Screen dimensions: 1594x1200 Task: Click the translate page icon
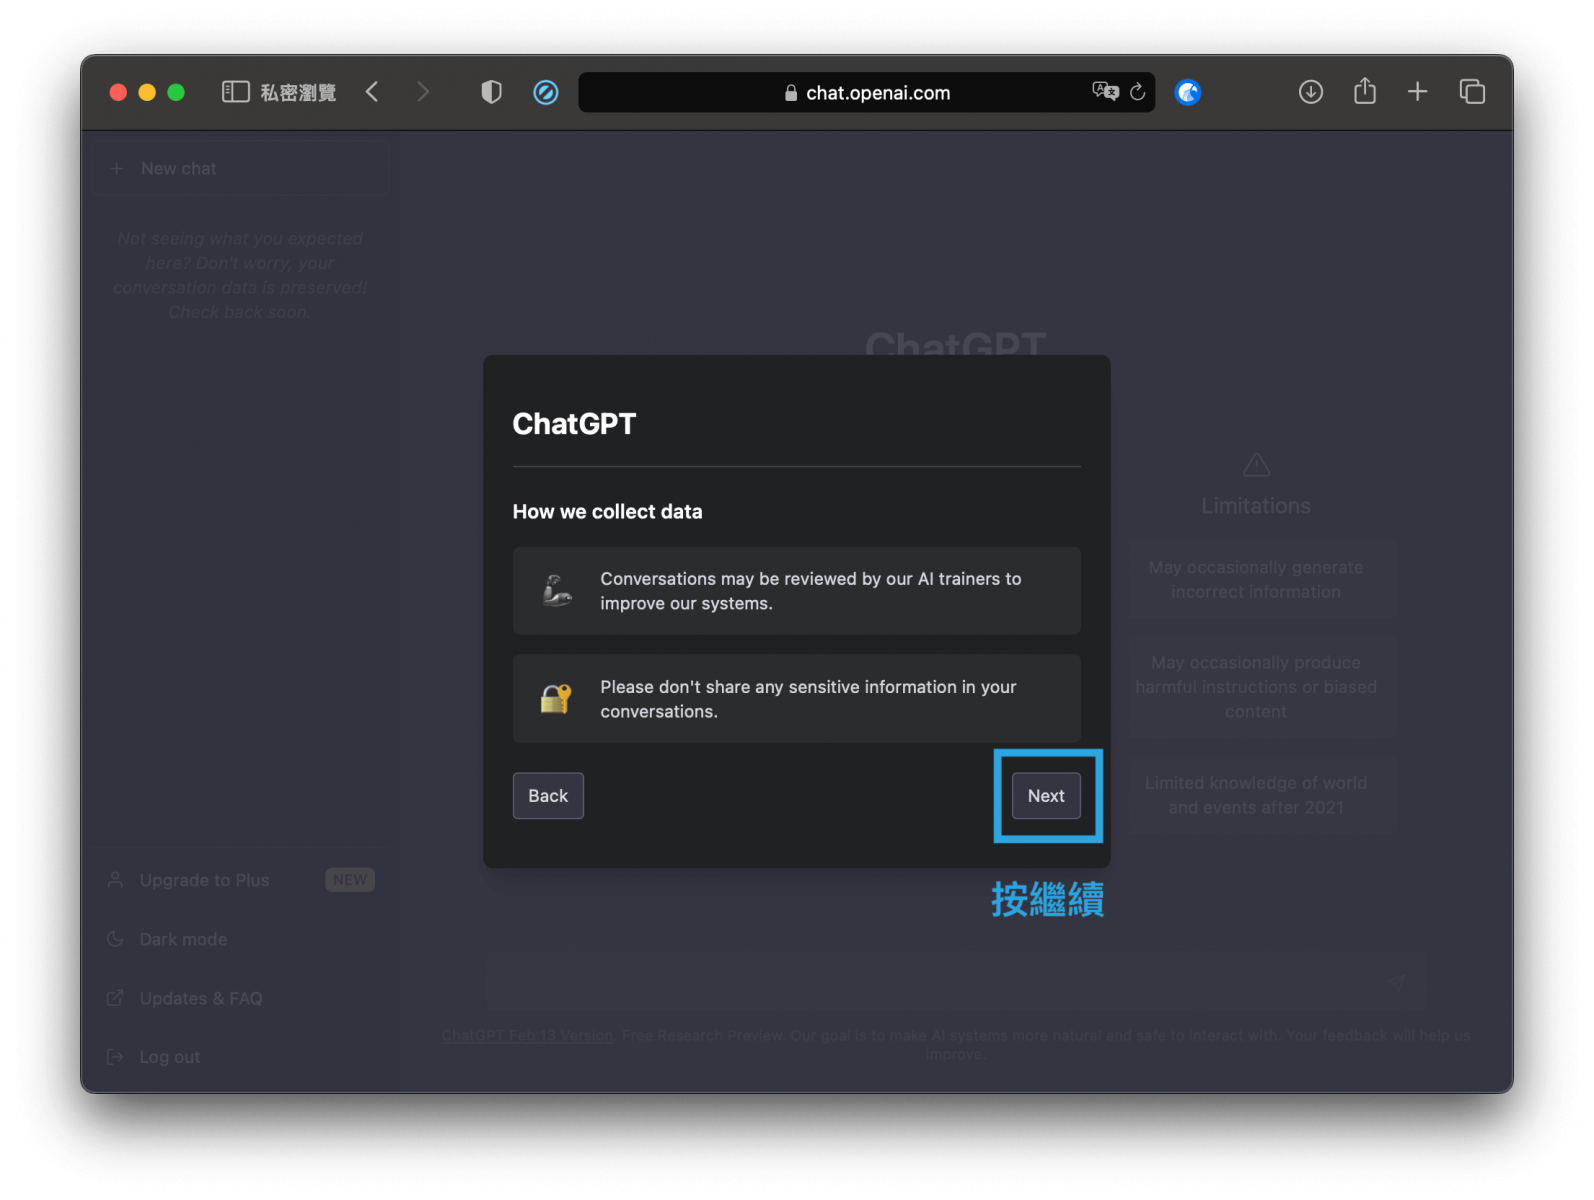(x=1105, y=91)
